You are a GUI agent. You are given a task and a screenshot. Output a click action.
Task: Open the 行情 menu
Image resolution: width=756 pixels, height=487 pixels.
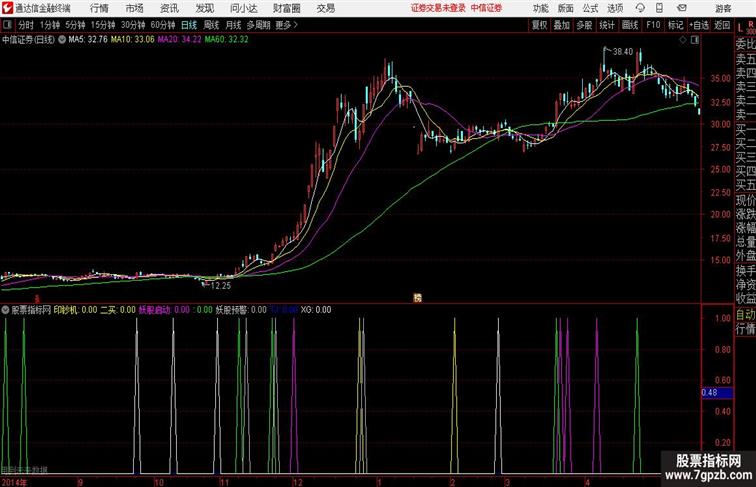point(99,8)
